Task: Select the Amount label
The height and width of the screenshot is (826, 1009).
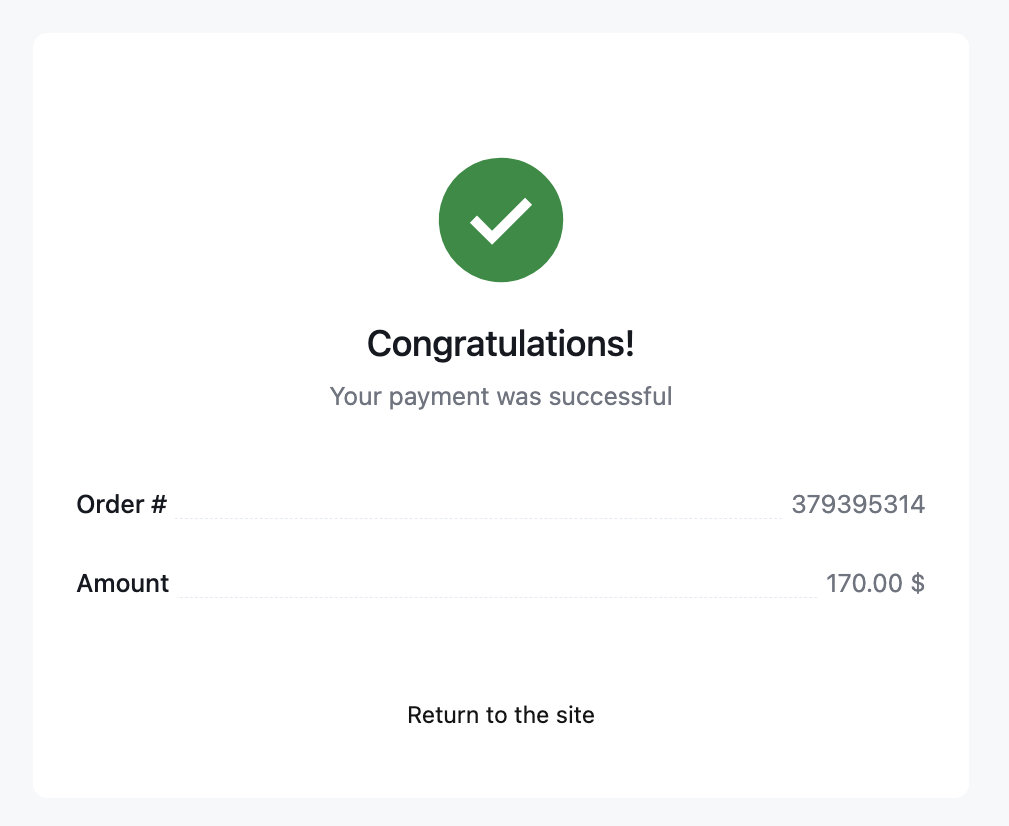Action: click(x=122, y=583)
